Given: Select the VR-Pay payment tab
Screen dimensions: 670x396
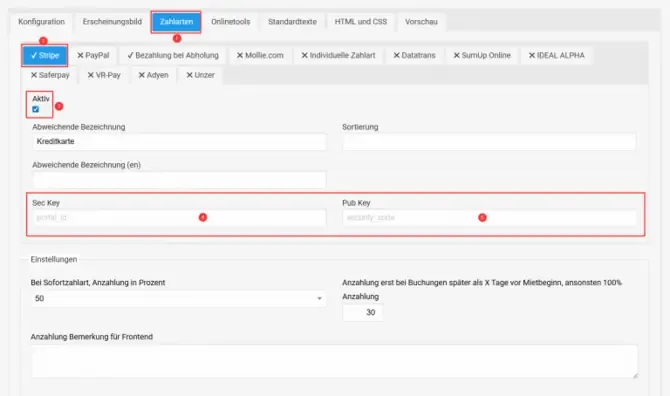Looking at the screenshot, I should pos(104,75).
